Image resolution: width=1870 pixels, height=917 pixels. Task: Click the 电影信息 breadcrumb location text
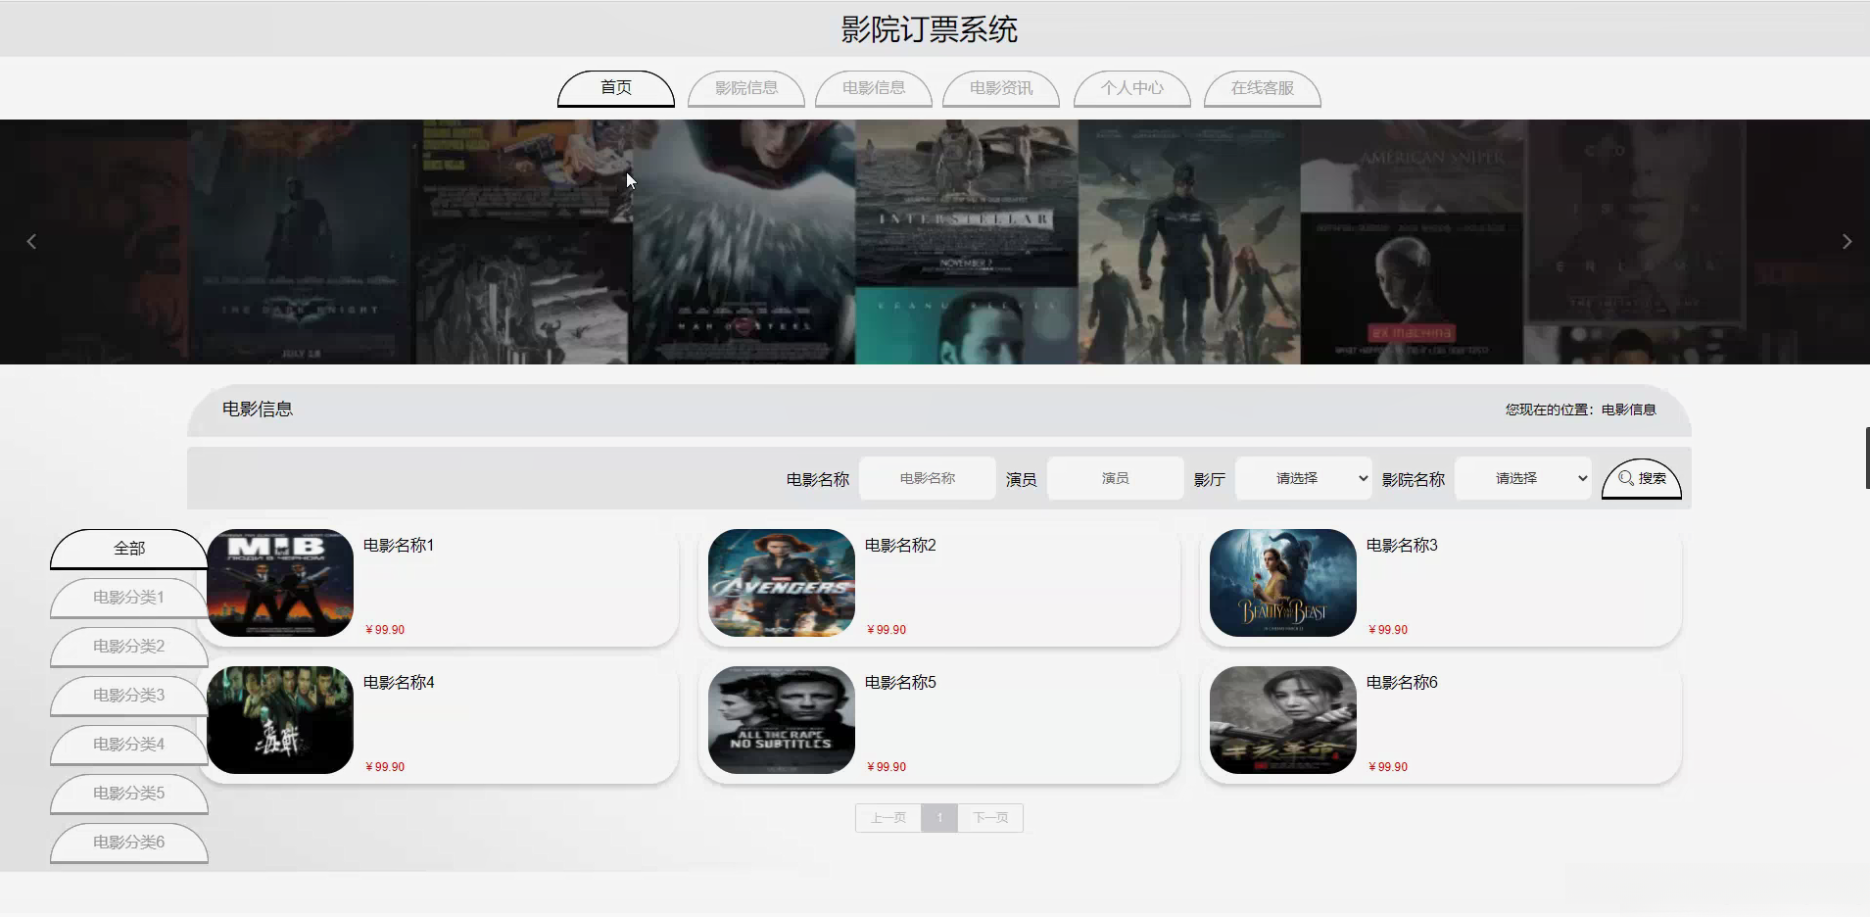point(1629,410)
